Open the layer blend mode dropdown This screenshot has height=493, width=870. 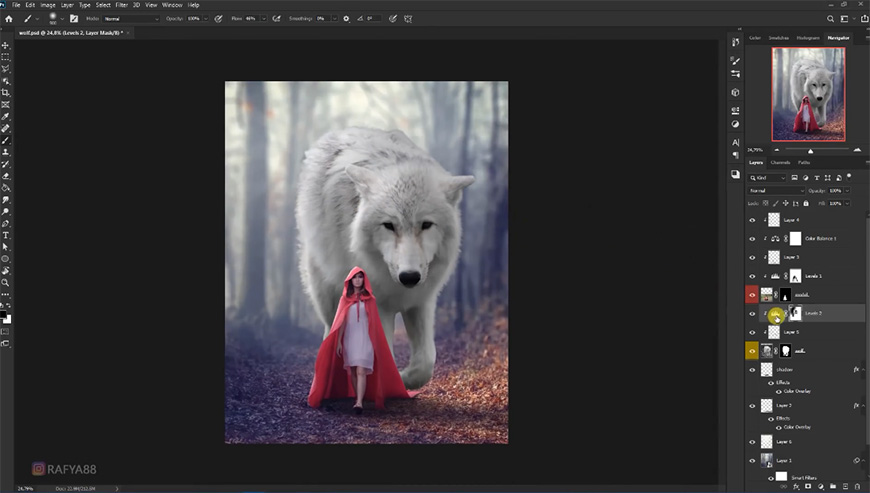click(776, 191)
